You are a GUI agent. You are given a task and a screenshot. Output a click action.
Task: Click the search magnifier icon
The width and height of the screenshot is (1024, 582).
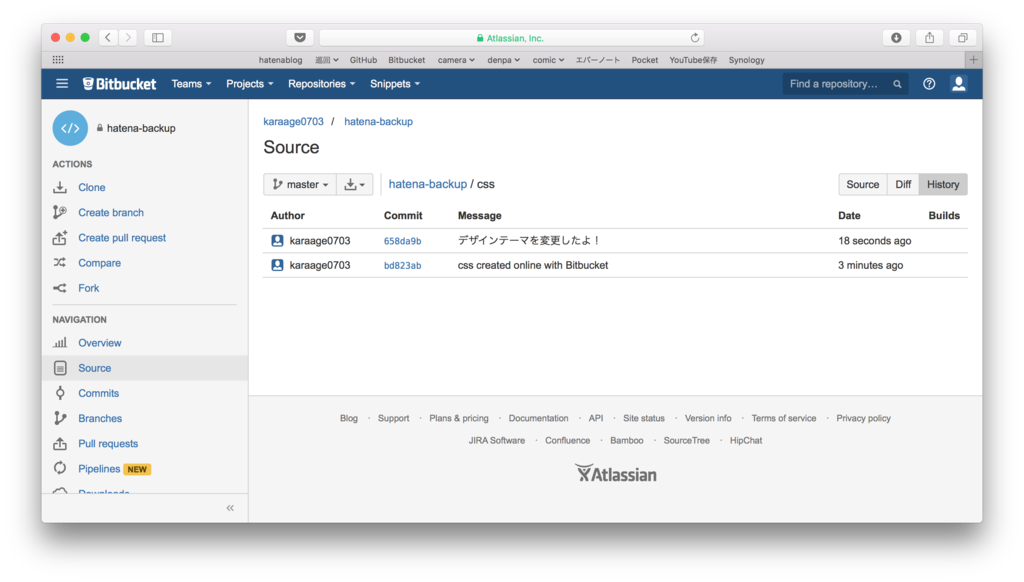pos(897,84)
